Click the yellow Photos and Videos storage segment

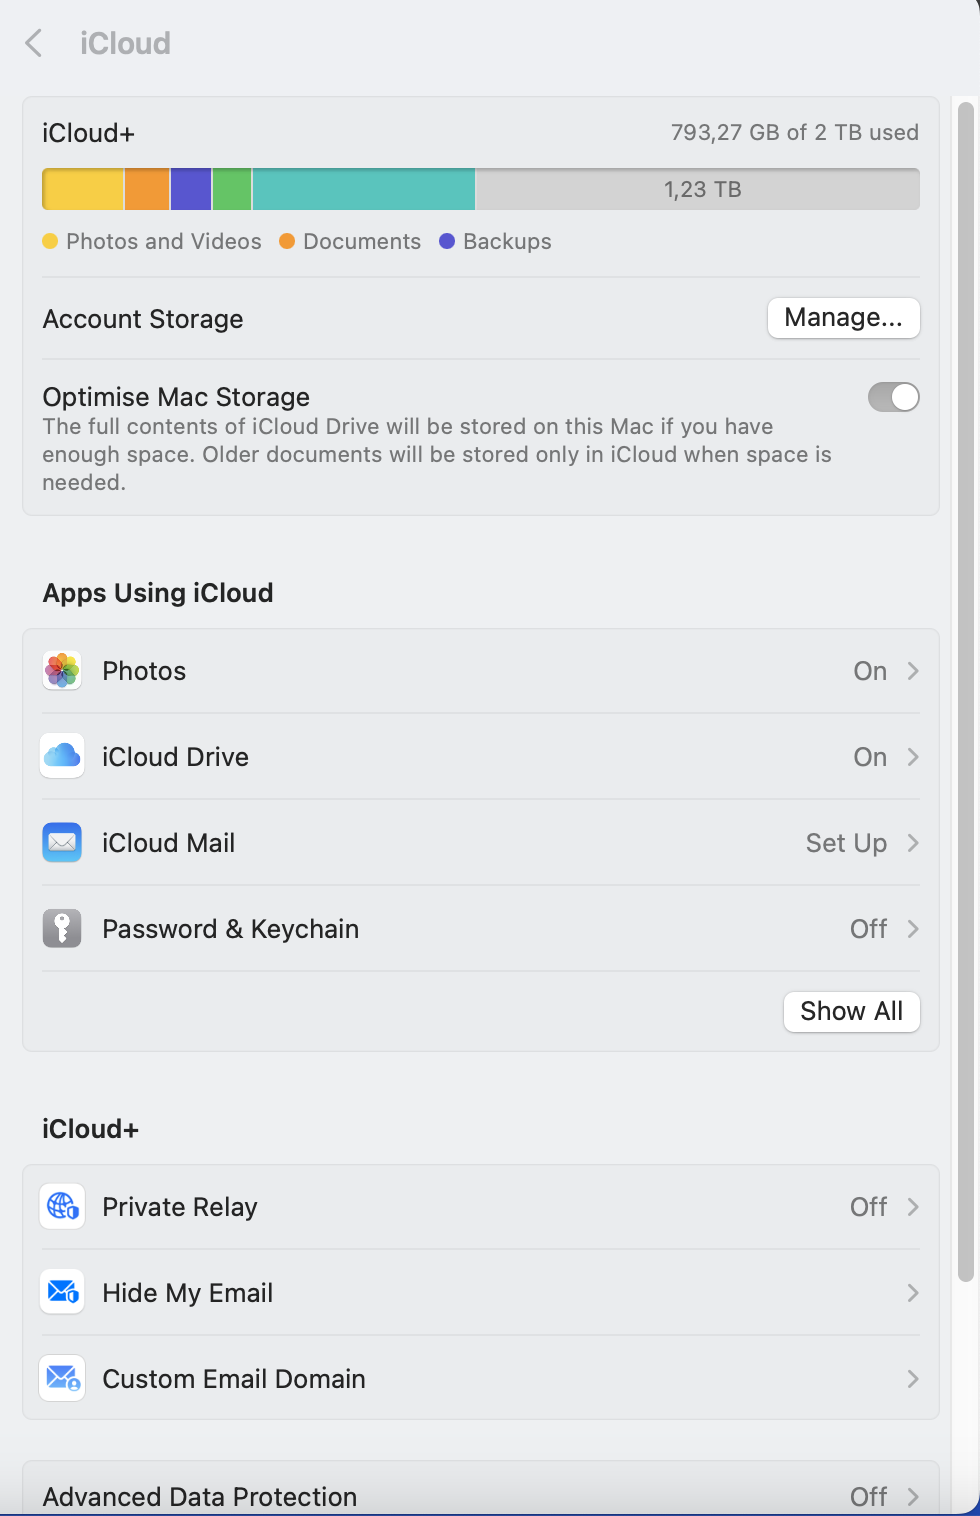click(x=83, y=189)
